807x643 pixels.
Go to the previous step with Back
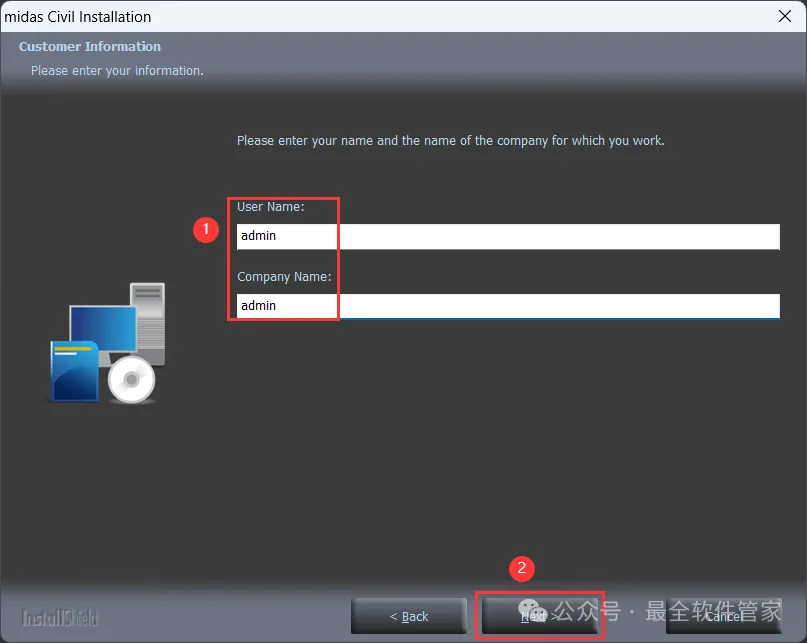tap(409, 616)
